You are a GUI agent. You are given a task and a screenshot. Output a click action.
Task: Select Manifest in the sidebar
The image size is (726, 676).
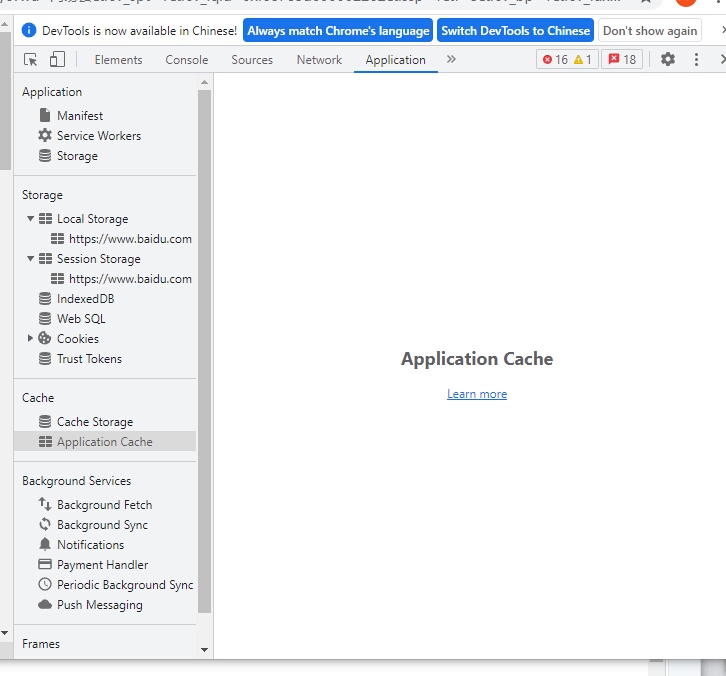[80, 116]
